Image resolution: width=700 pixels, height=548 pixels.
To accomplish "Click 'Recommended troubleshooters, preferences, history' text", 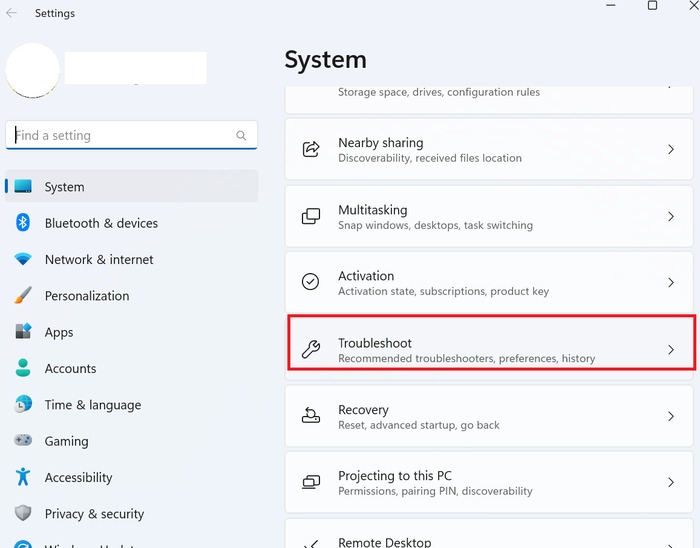I will click(467, 358).
